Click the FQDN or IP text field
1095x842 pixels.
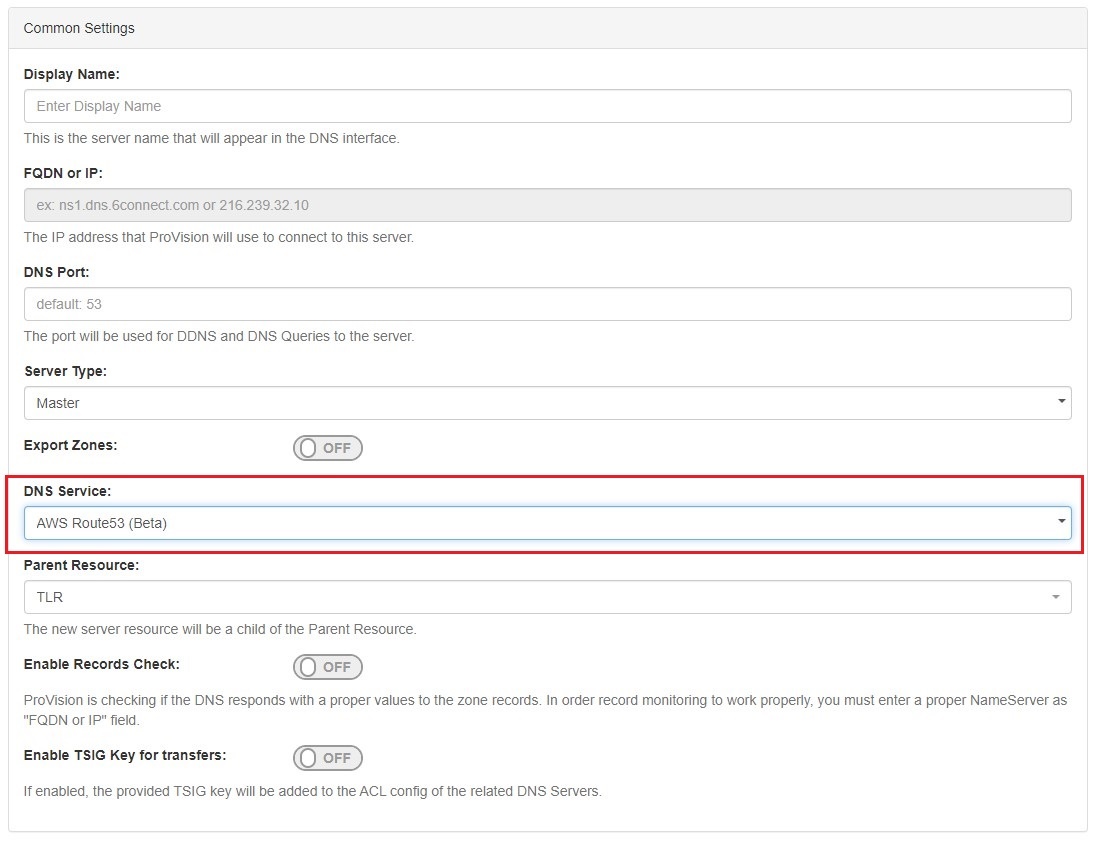[547, 205]
